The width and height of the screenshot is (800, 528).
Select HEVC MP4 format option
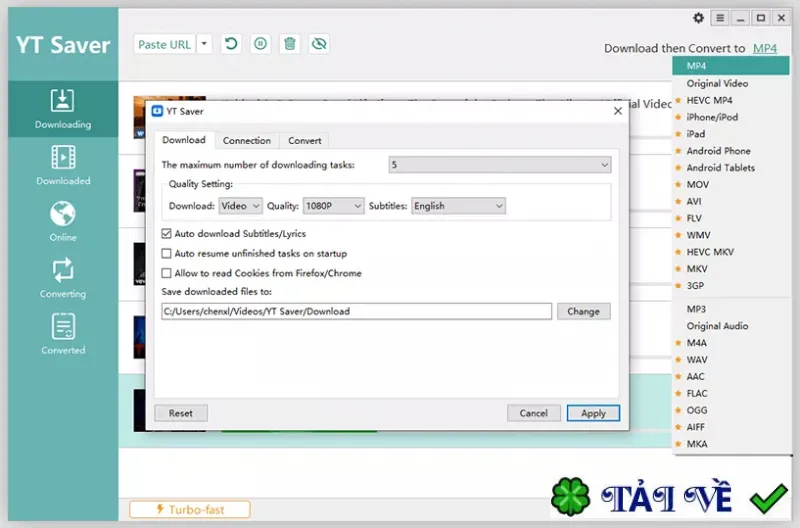(x=731, y=100)
